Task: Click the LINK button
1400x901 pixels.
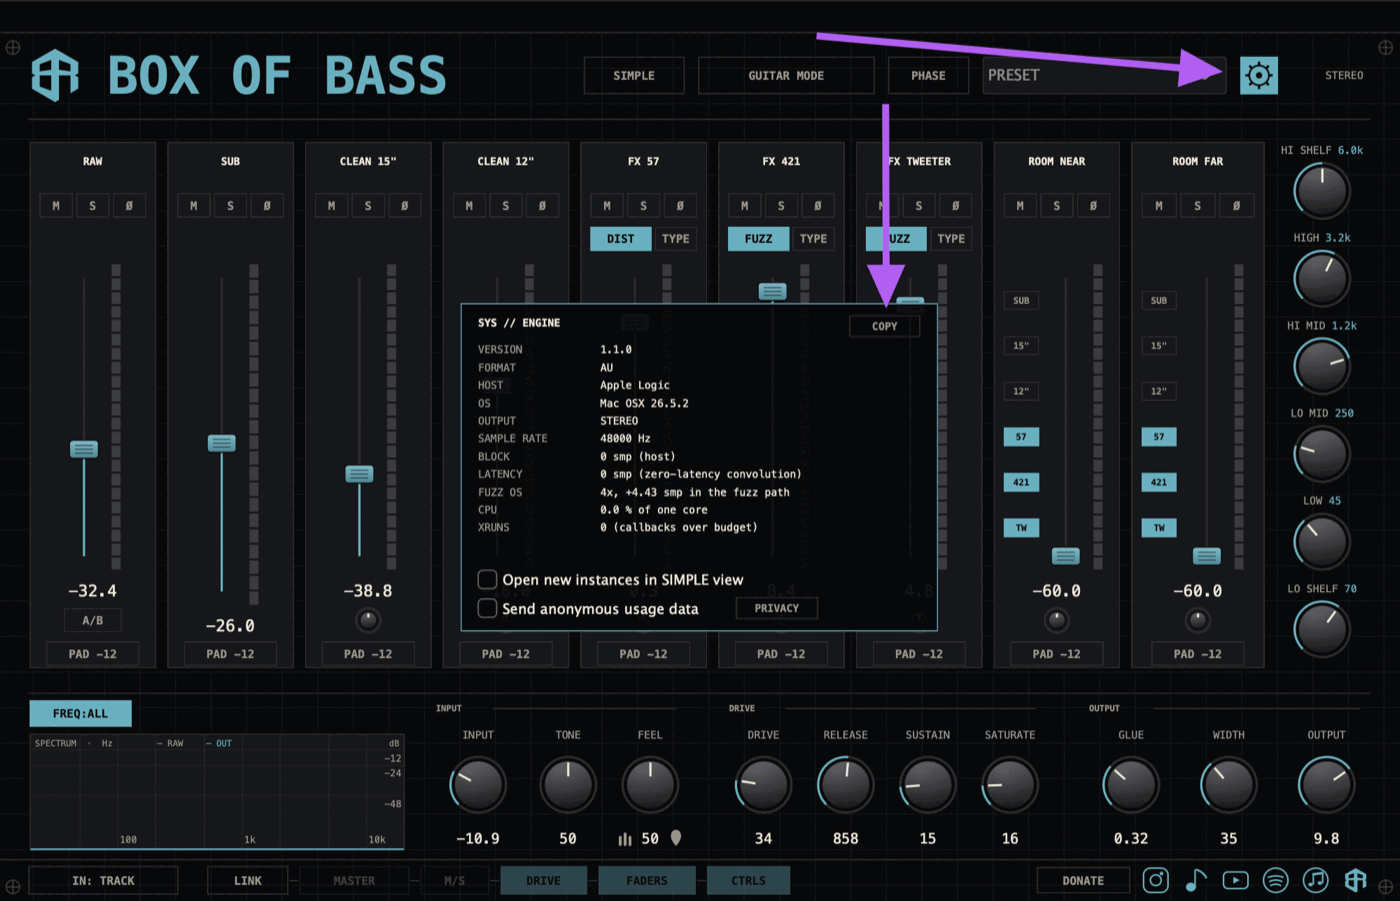Action: coord(248,881)
